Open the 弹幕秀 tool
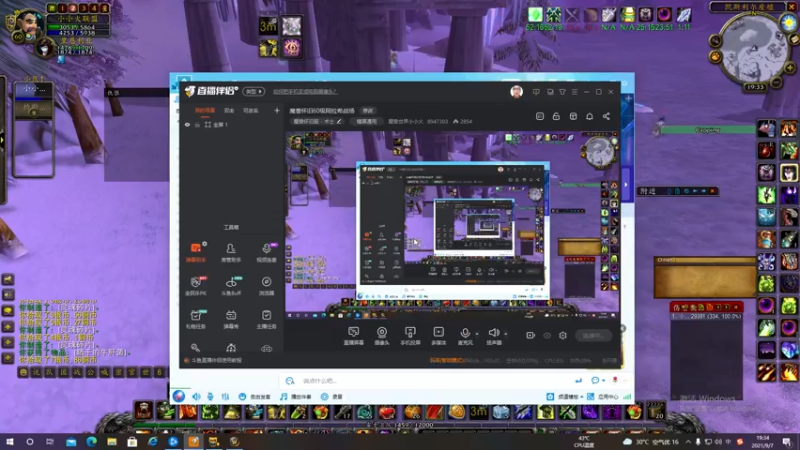The width and height of the screenshot is (800, 450). coord(231,319)
